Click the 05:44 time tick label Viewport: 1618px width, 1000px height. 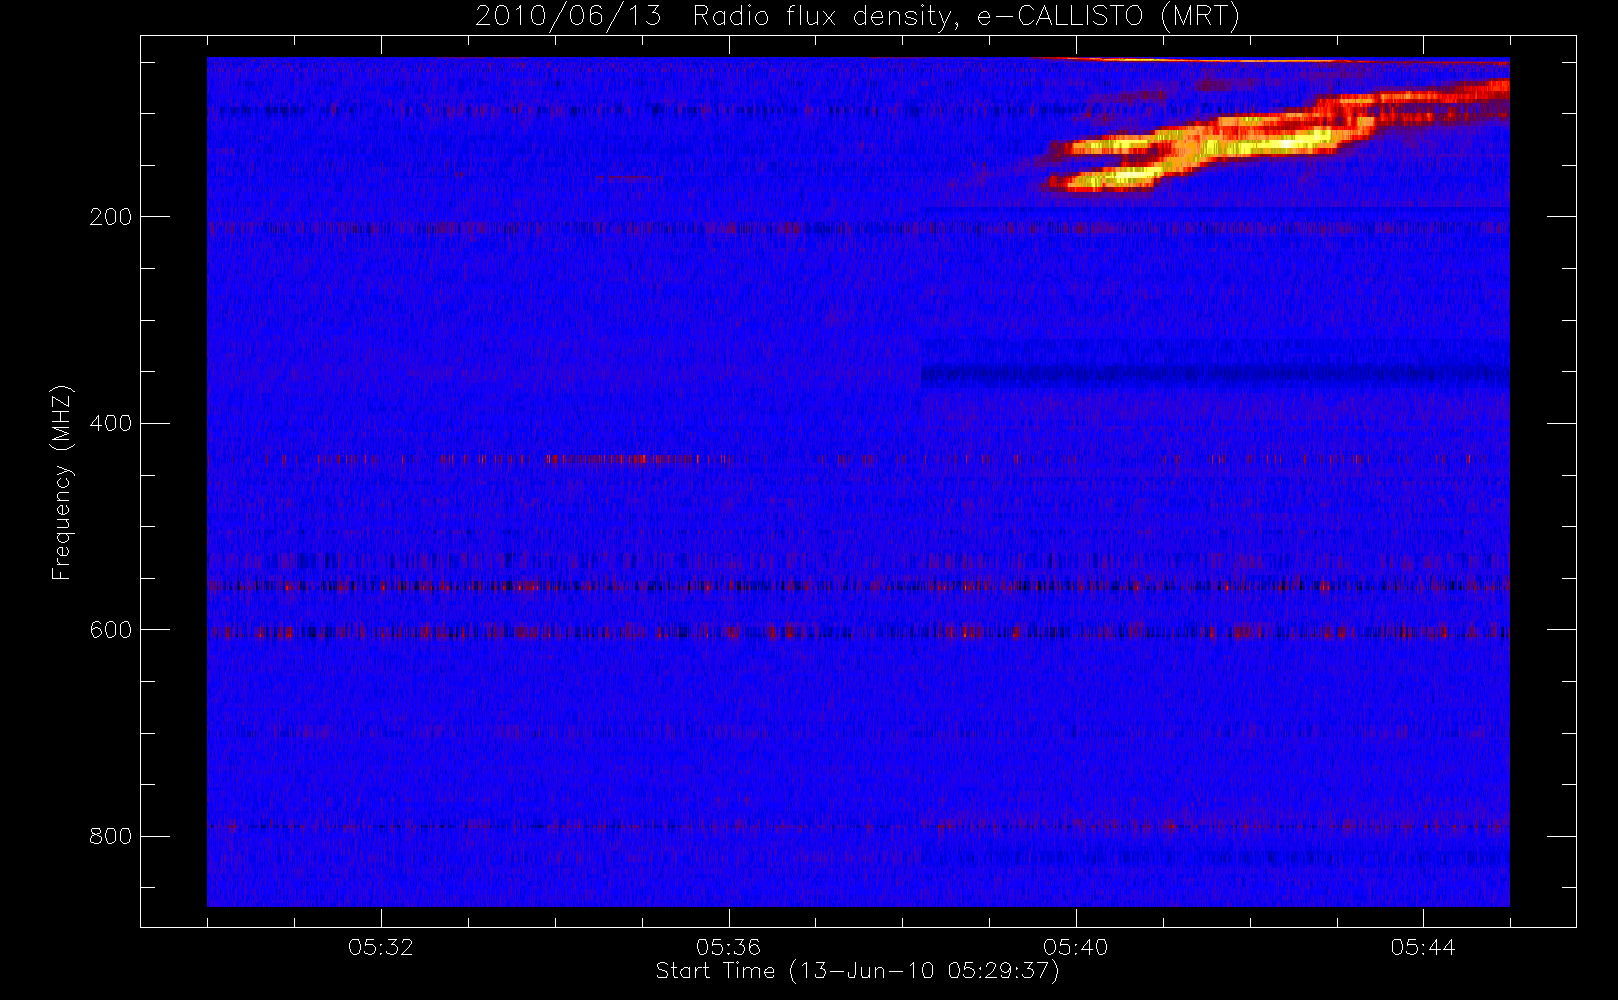click(x=1423, y=947)
